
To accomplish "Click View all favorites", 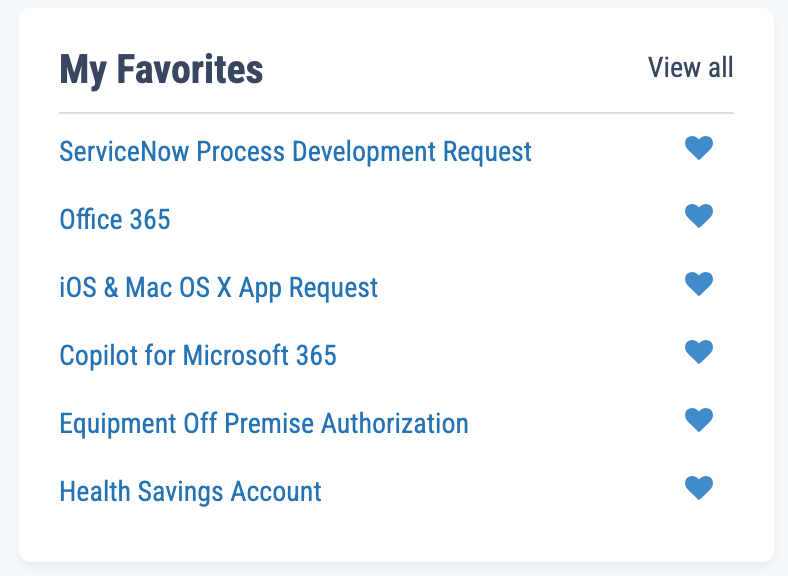I will [x=690, y=68].
